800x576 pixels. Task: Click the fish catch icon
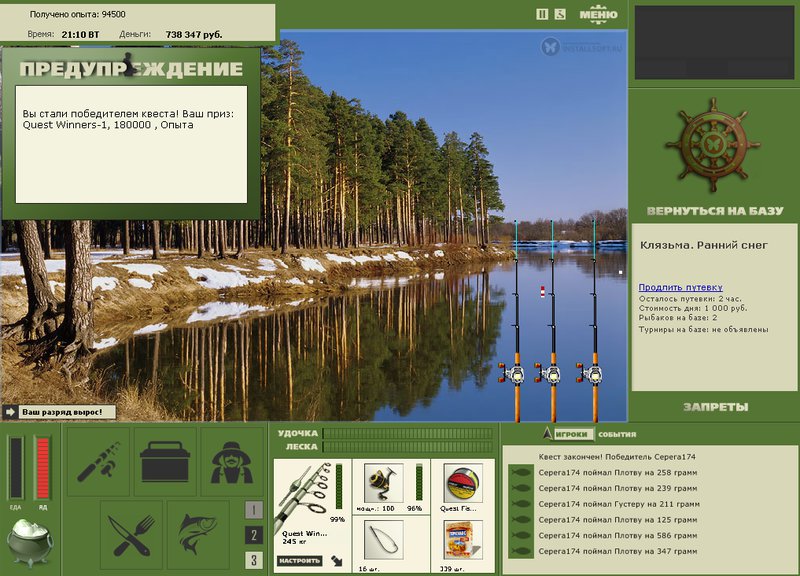pyautogui.click(x=198, y=535)
